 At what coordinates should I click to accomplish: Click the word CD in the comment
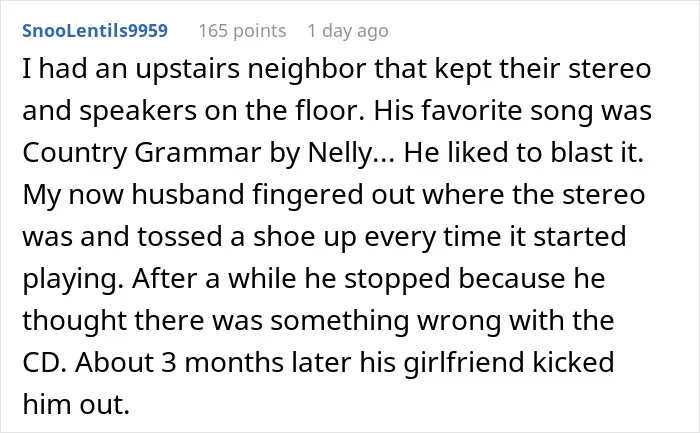[41, 362]
